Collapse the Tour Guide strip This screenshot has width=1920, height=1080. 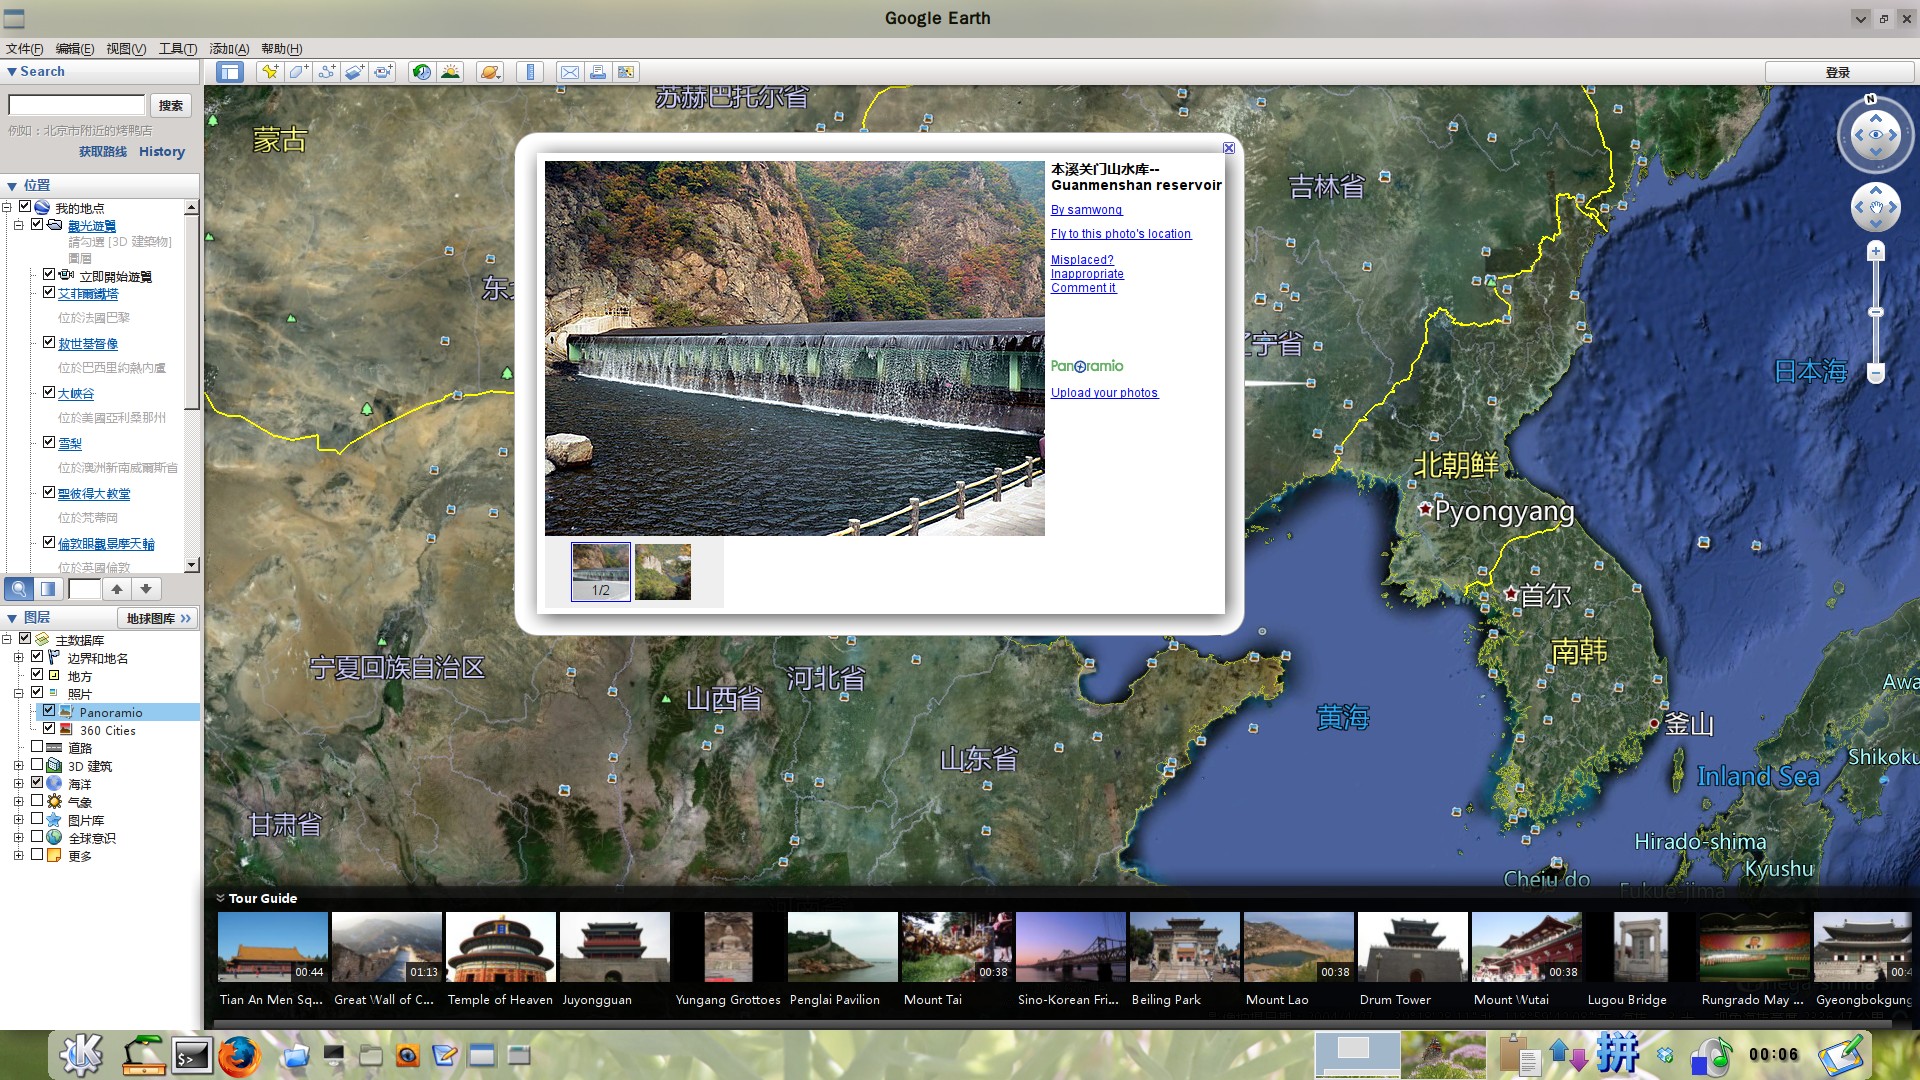coord(220,898)
